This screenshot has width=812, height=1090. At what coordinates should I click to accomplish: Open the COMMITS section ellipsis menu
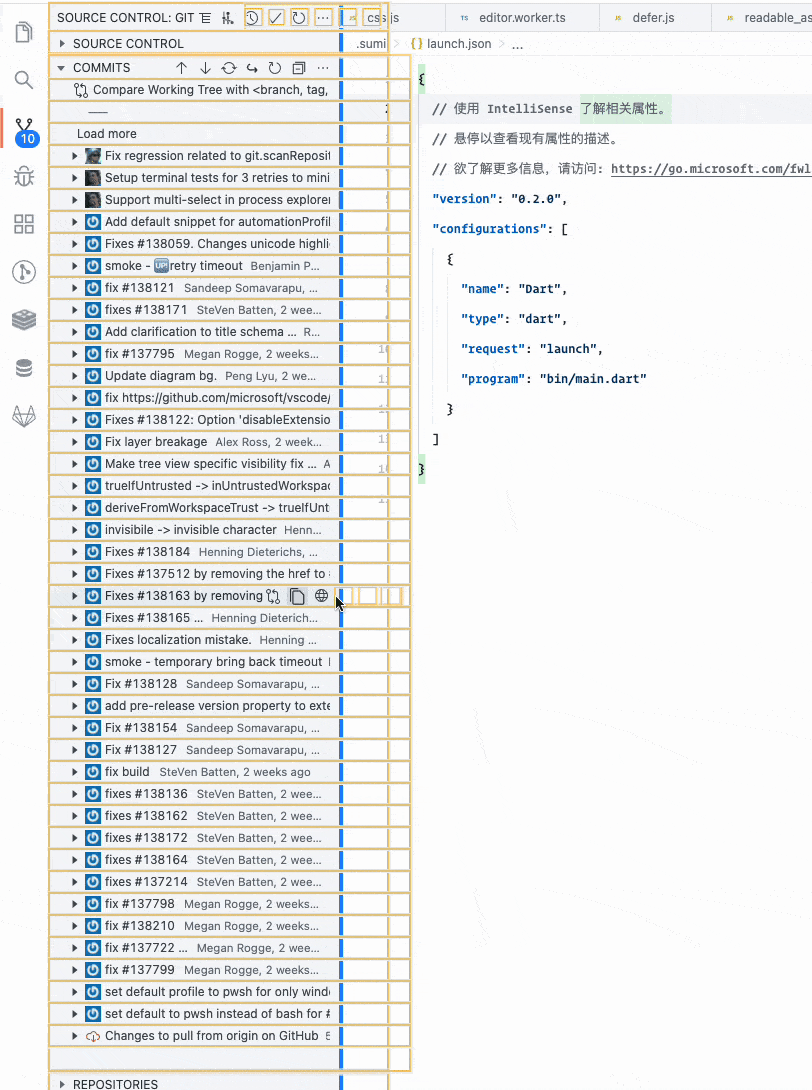click(x=323, y=68)
